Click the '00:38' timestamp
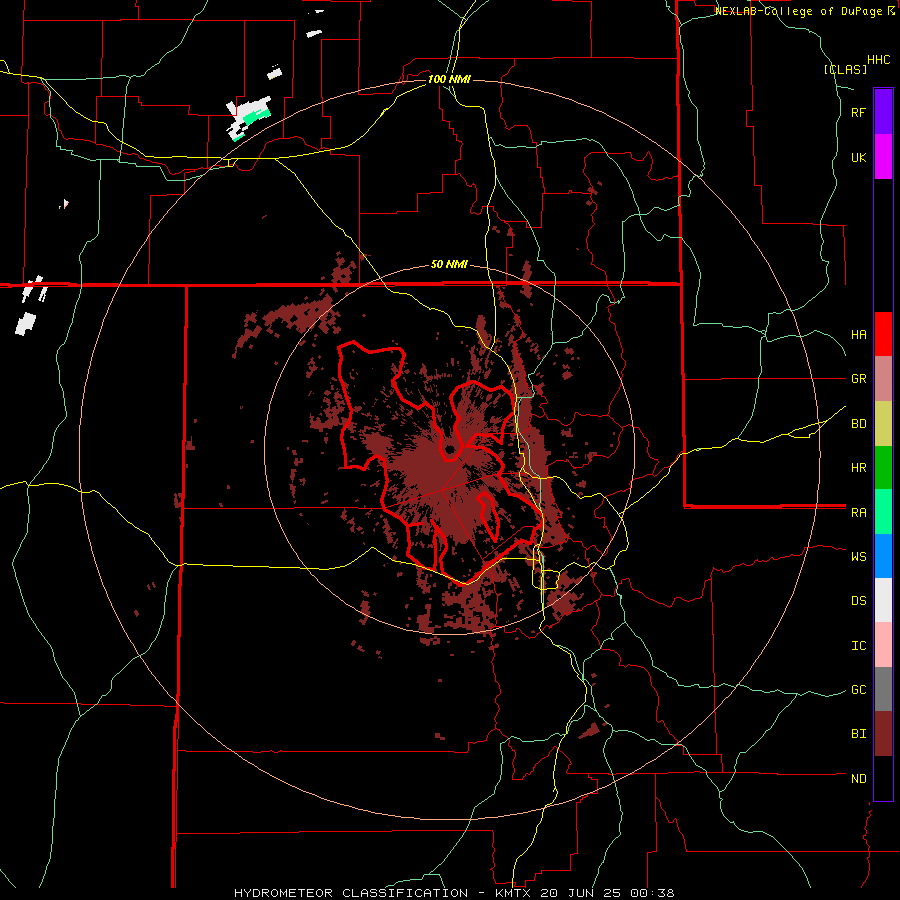Image resolution: width=900 pixels, height=900 pixels. 654,893
